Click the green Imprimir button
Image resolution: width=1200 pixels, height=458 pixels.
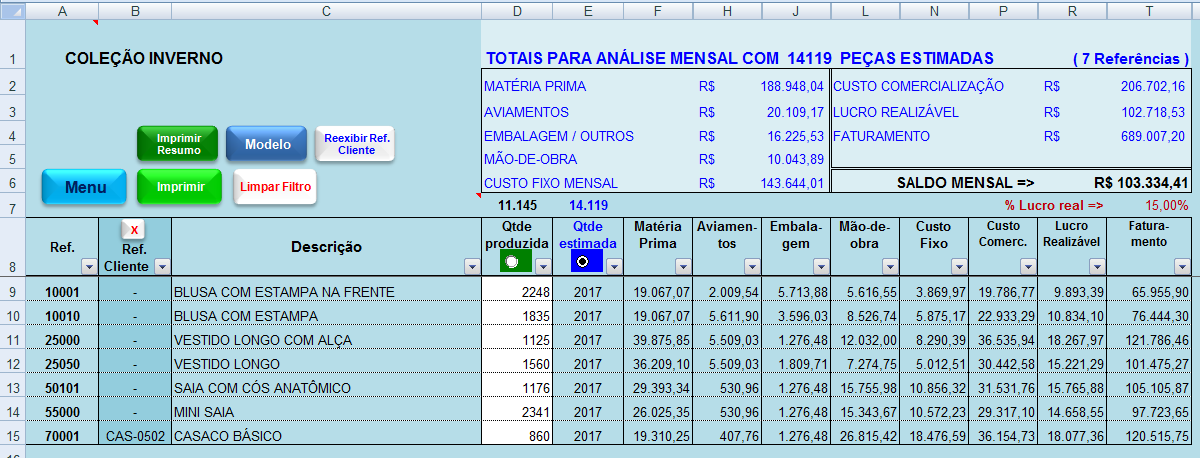coord(179,187)
